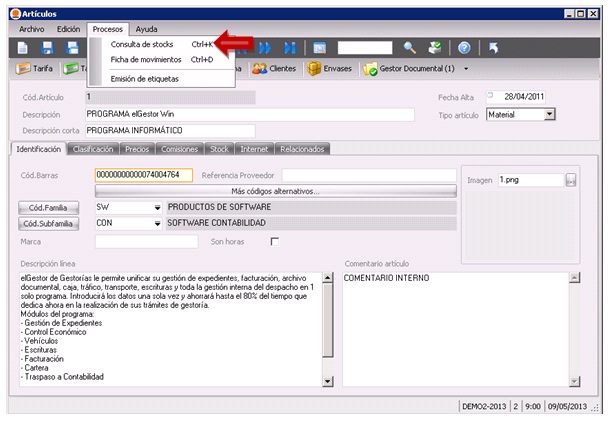
Task: Click into the Marca input field
Action: [x=146, y=242]
